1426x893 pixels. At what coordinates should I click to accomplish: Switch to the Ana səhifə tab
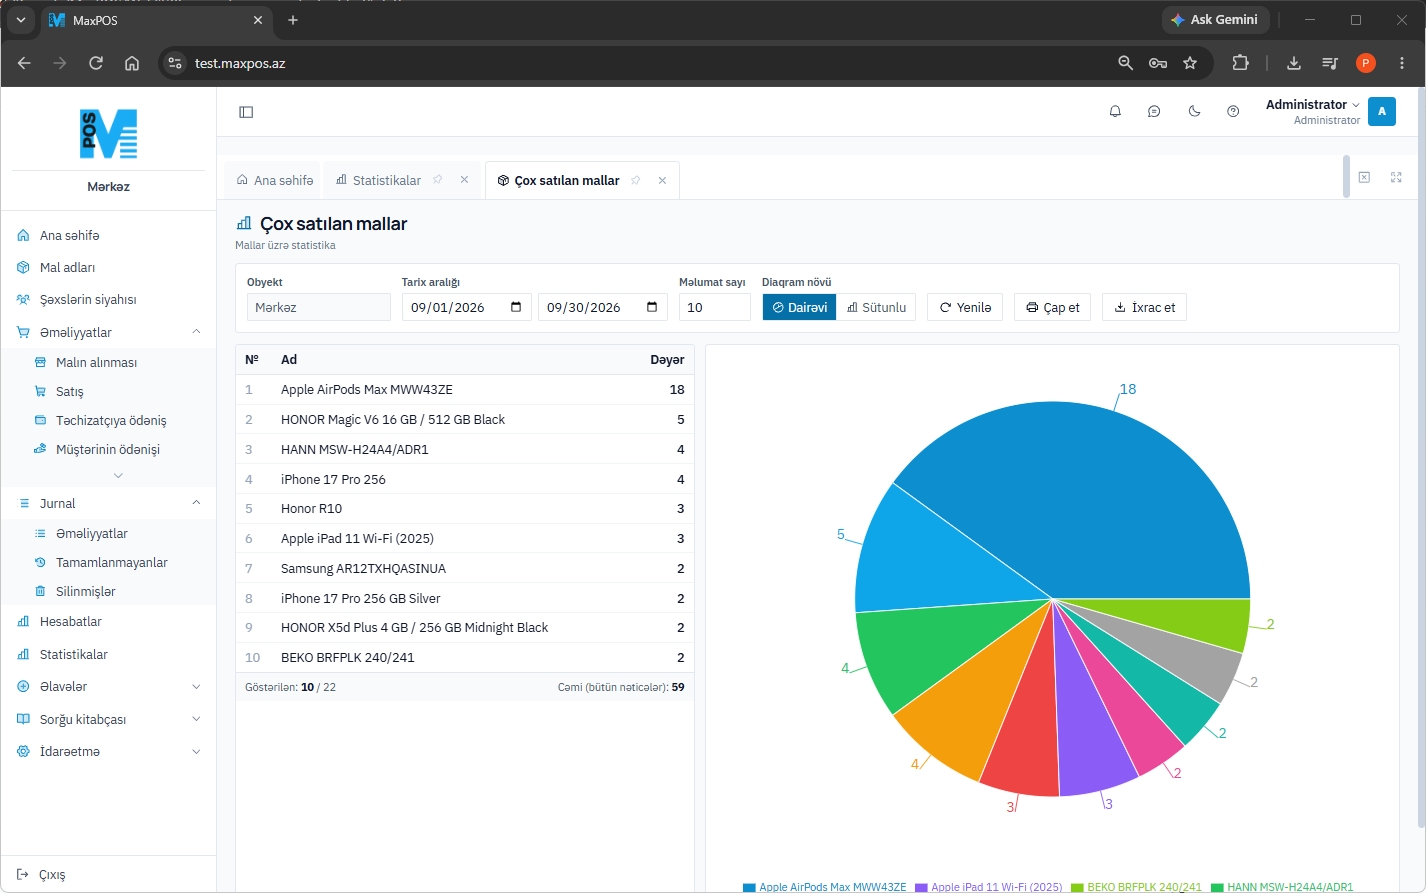click(275, 180)
